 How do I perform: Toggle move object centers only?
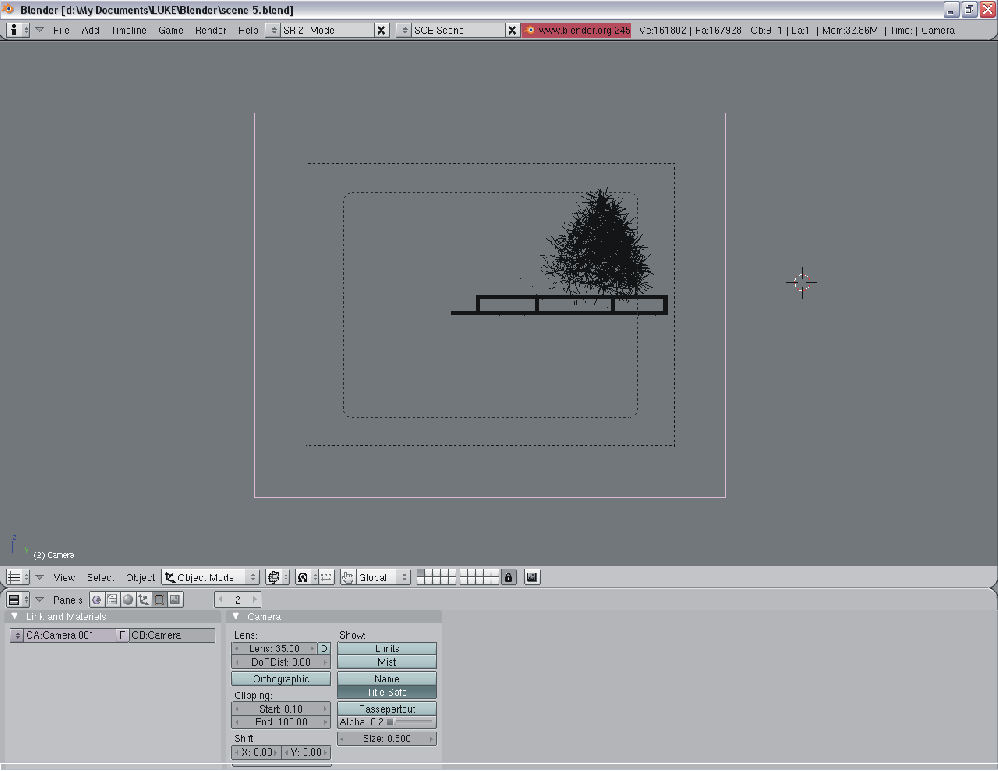point(327,577)
